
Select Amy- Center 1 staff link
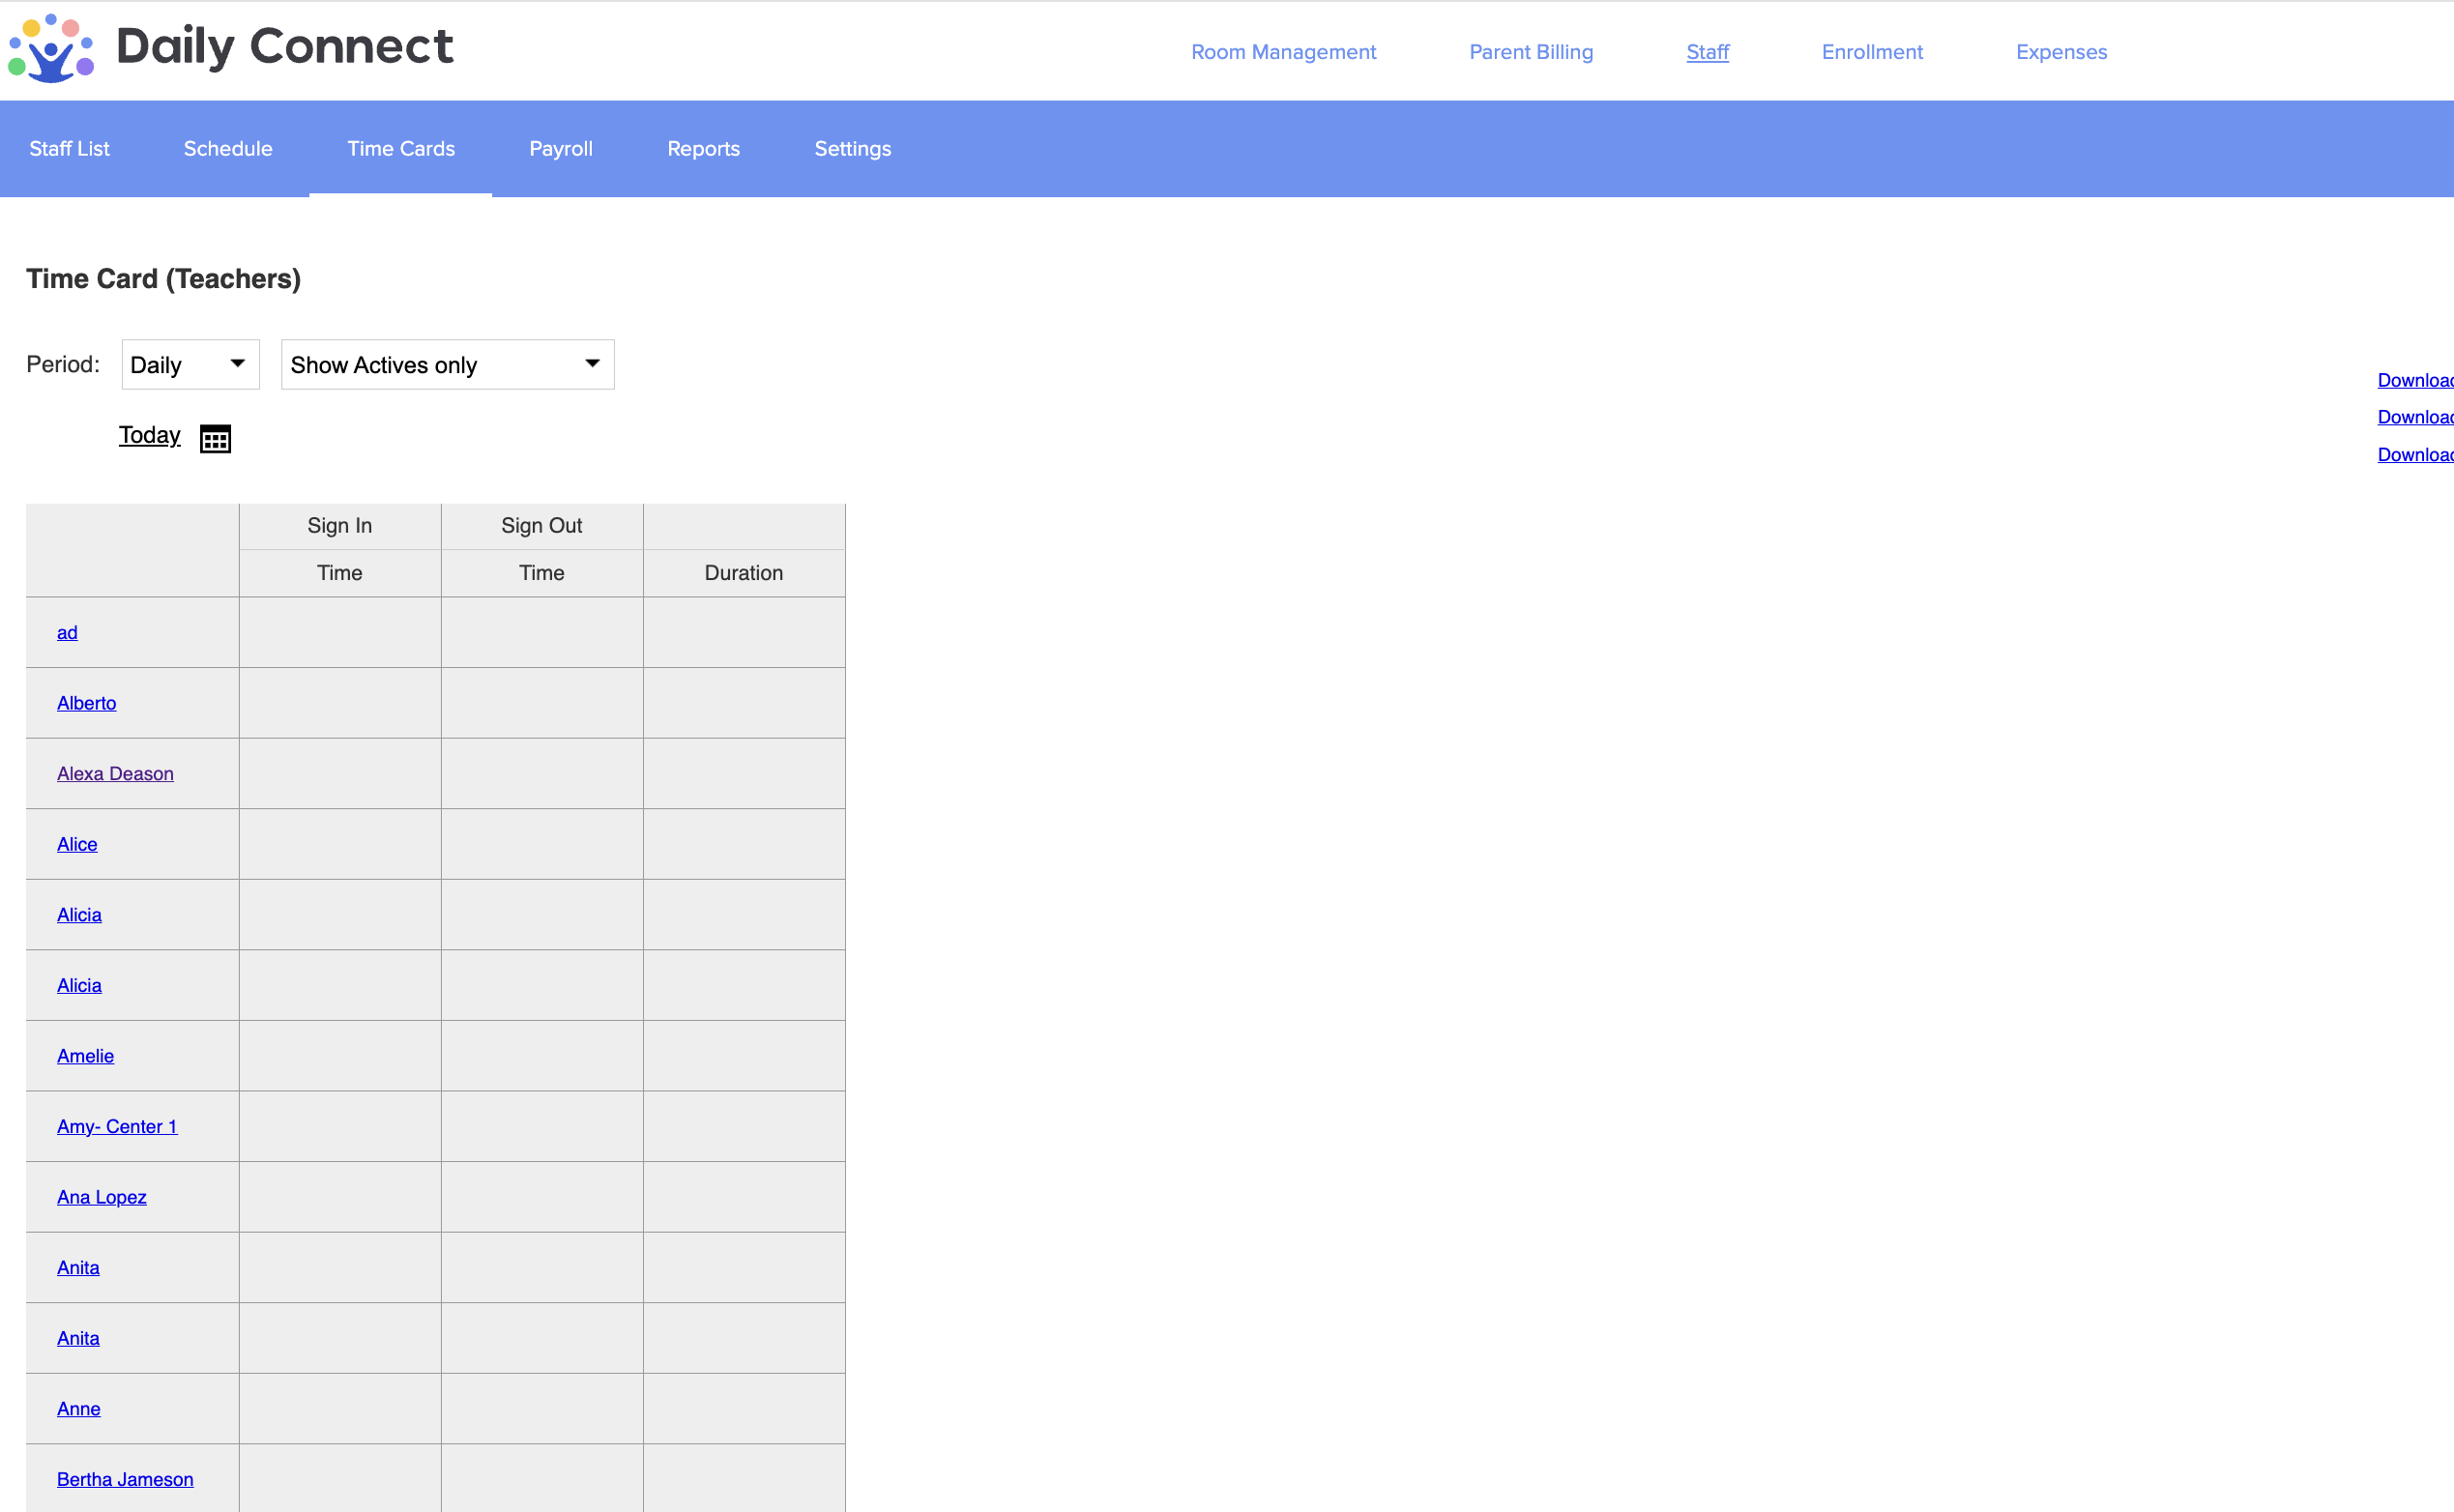pyautogui.click(x=117, y=1126)
